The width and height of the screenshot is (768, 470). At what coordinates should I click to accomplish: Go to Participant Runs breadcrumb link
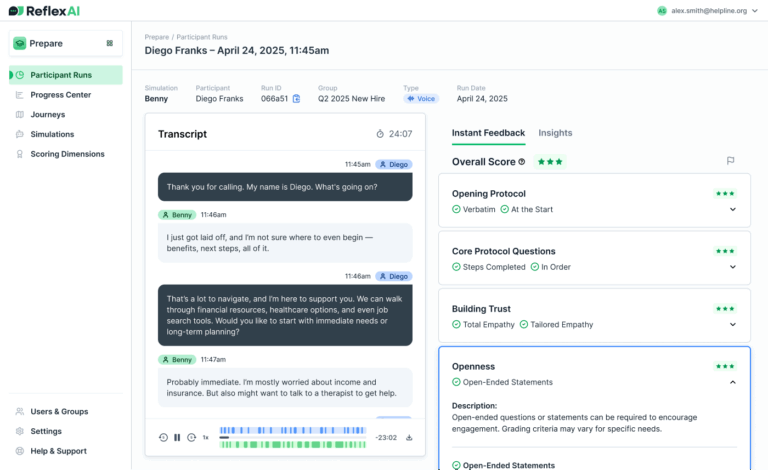pyautogui.click(x=198, y=36)
